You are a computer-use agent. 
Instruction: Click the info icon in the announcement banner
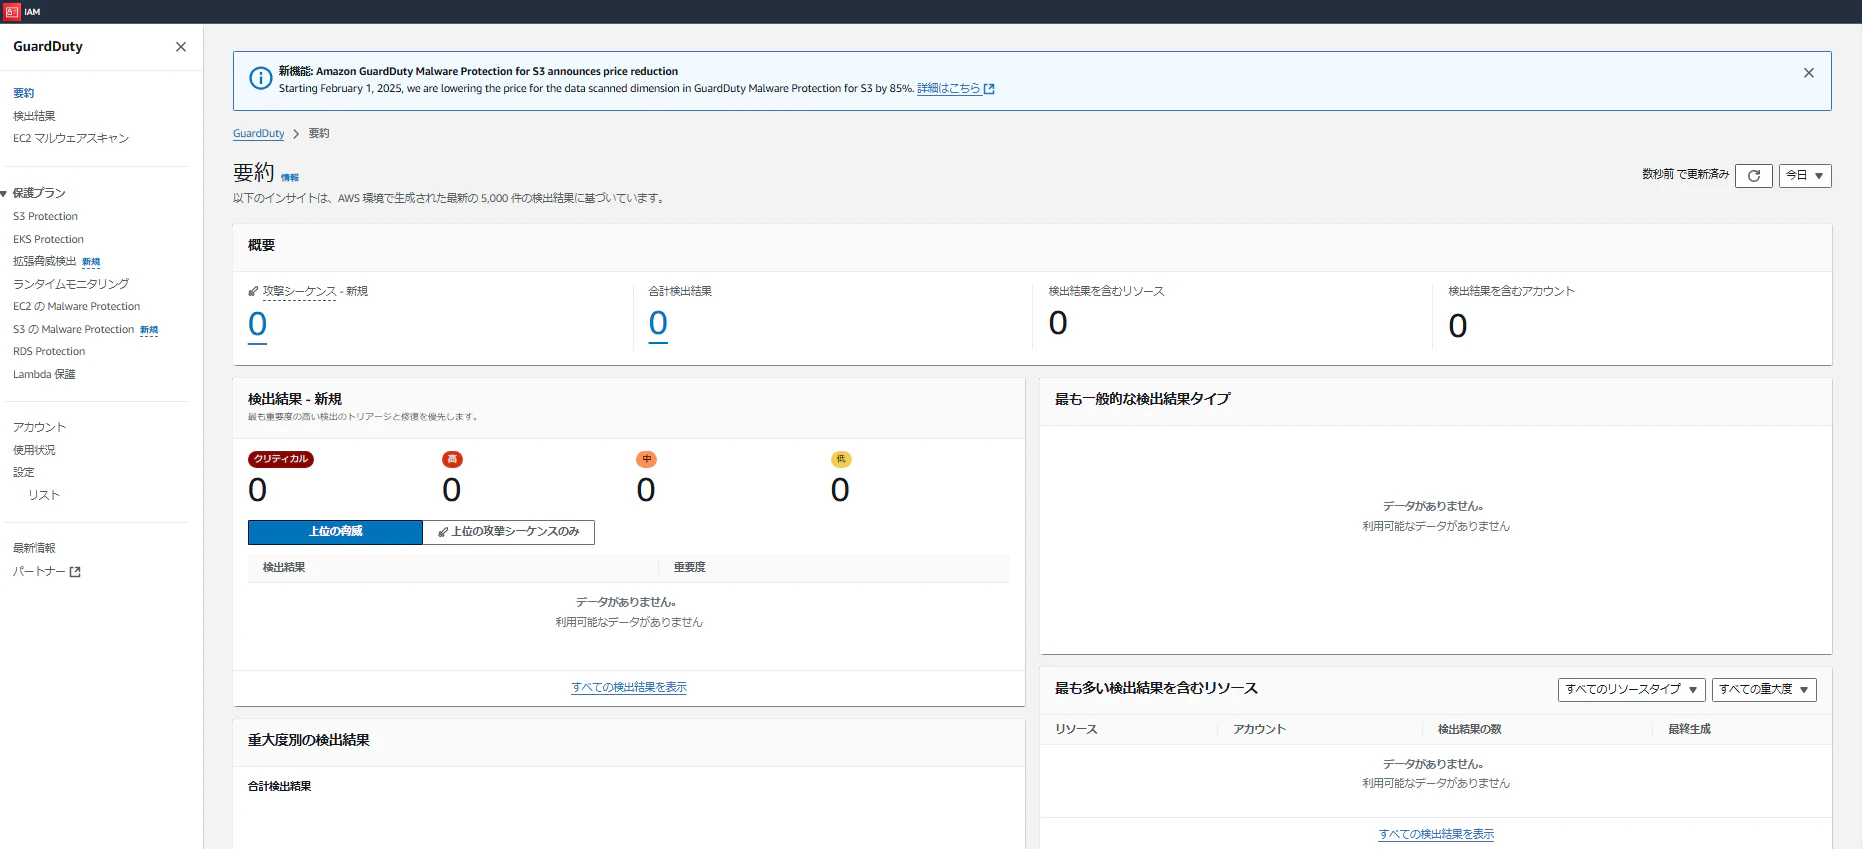(260, 78)
